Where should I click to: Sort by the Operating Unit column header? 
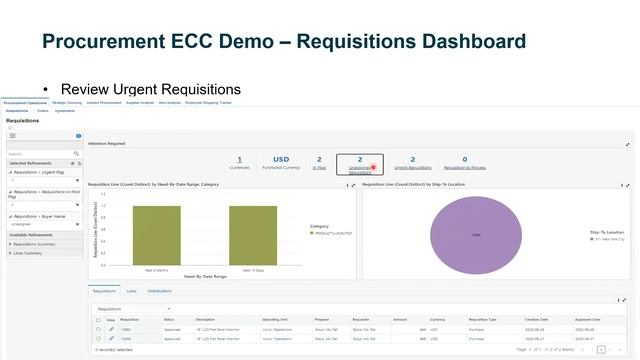275,320
